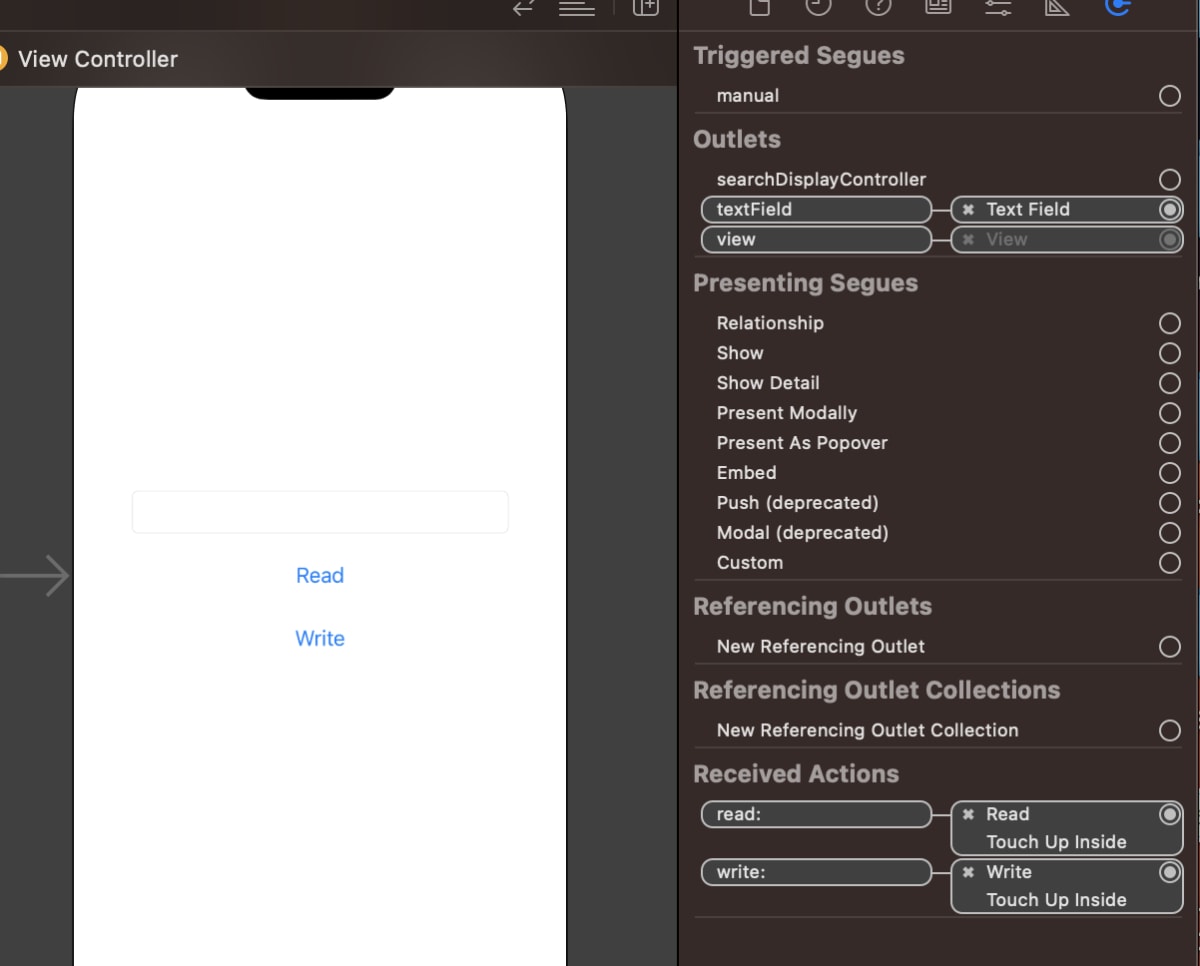The height and width of the screenshot is (966, 1200).
Task: Click the filled circle for read: action
Action: click(x=1170, y=815)
